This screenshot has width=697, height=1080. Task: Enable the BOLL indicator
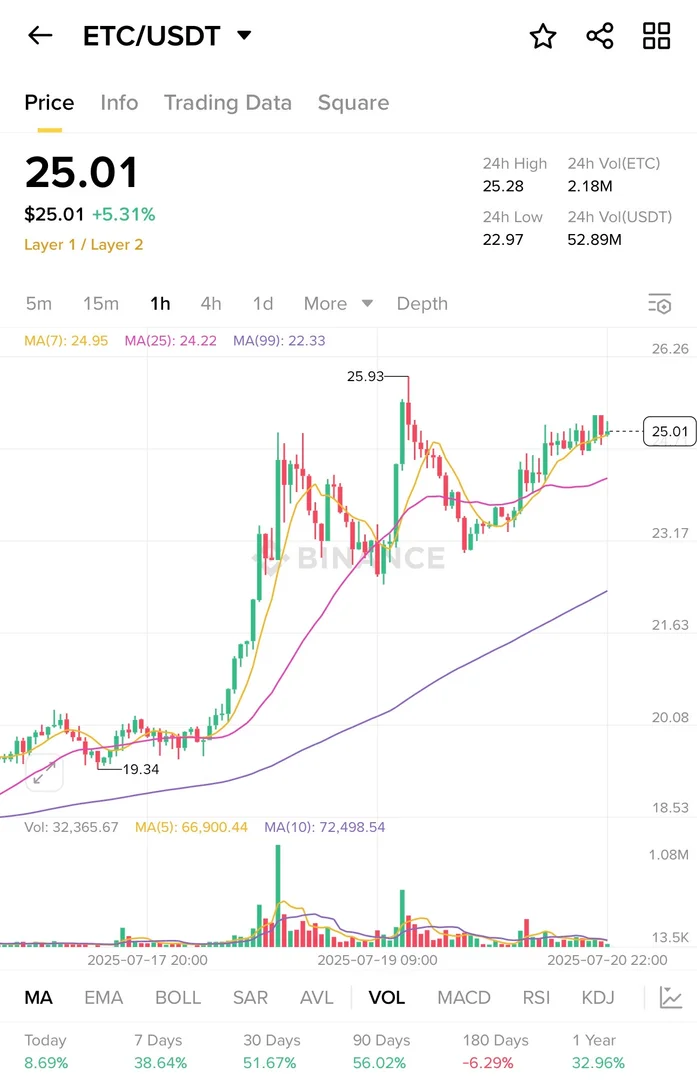click(178, 997)
